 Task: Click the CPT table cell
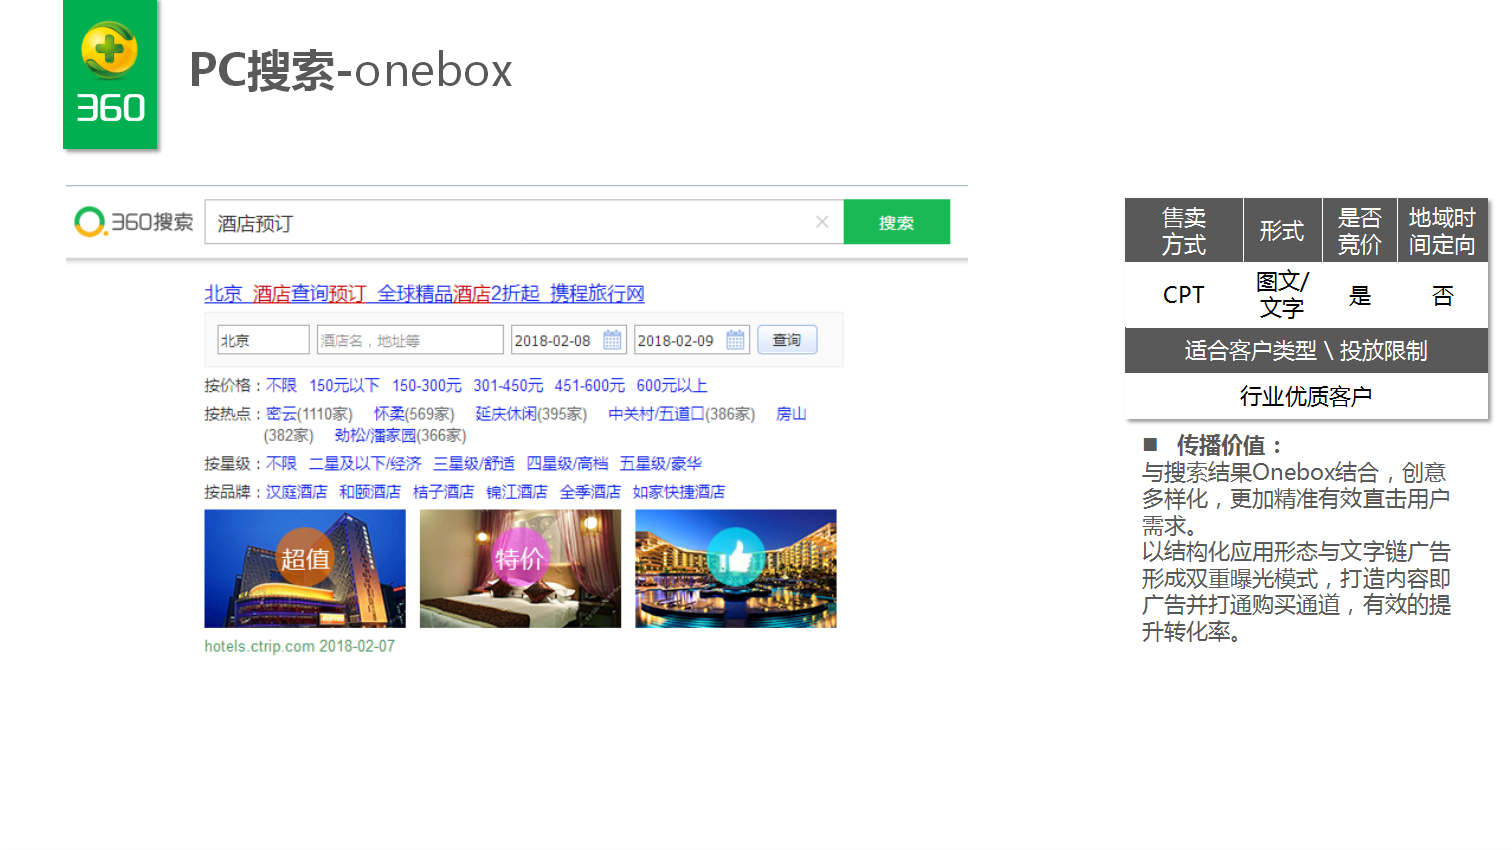(1184, 295)
